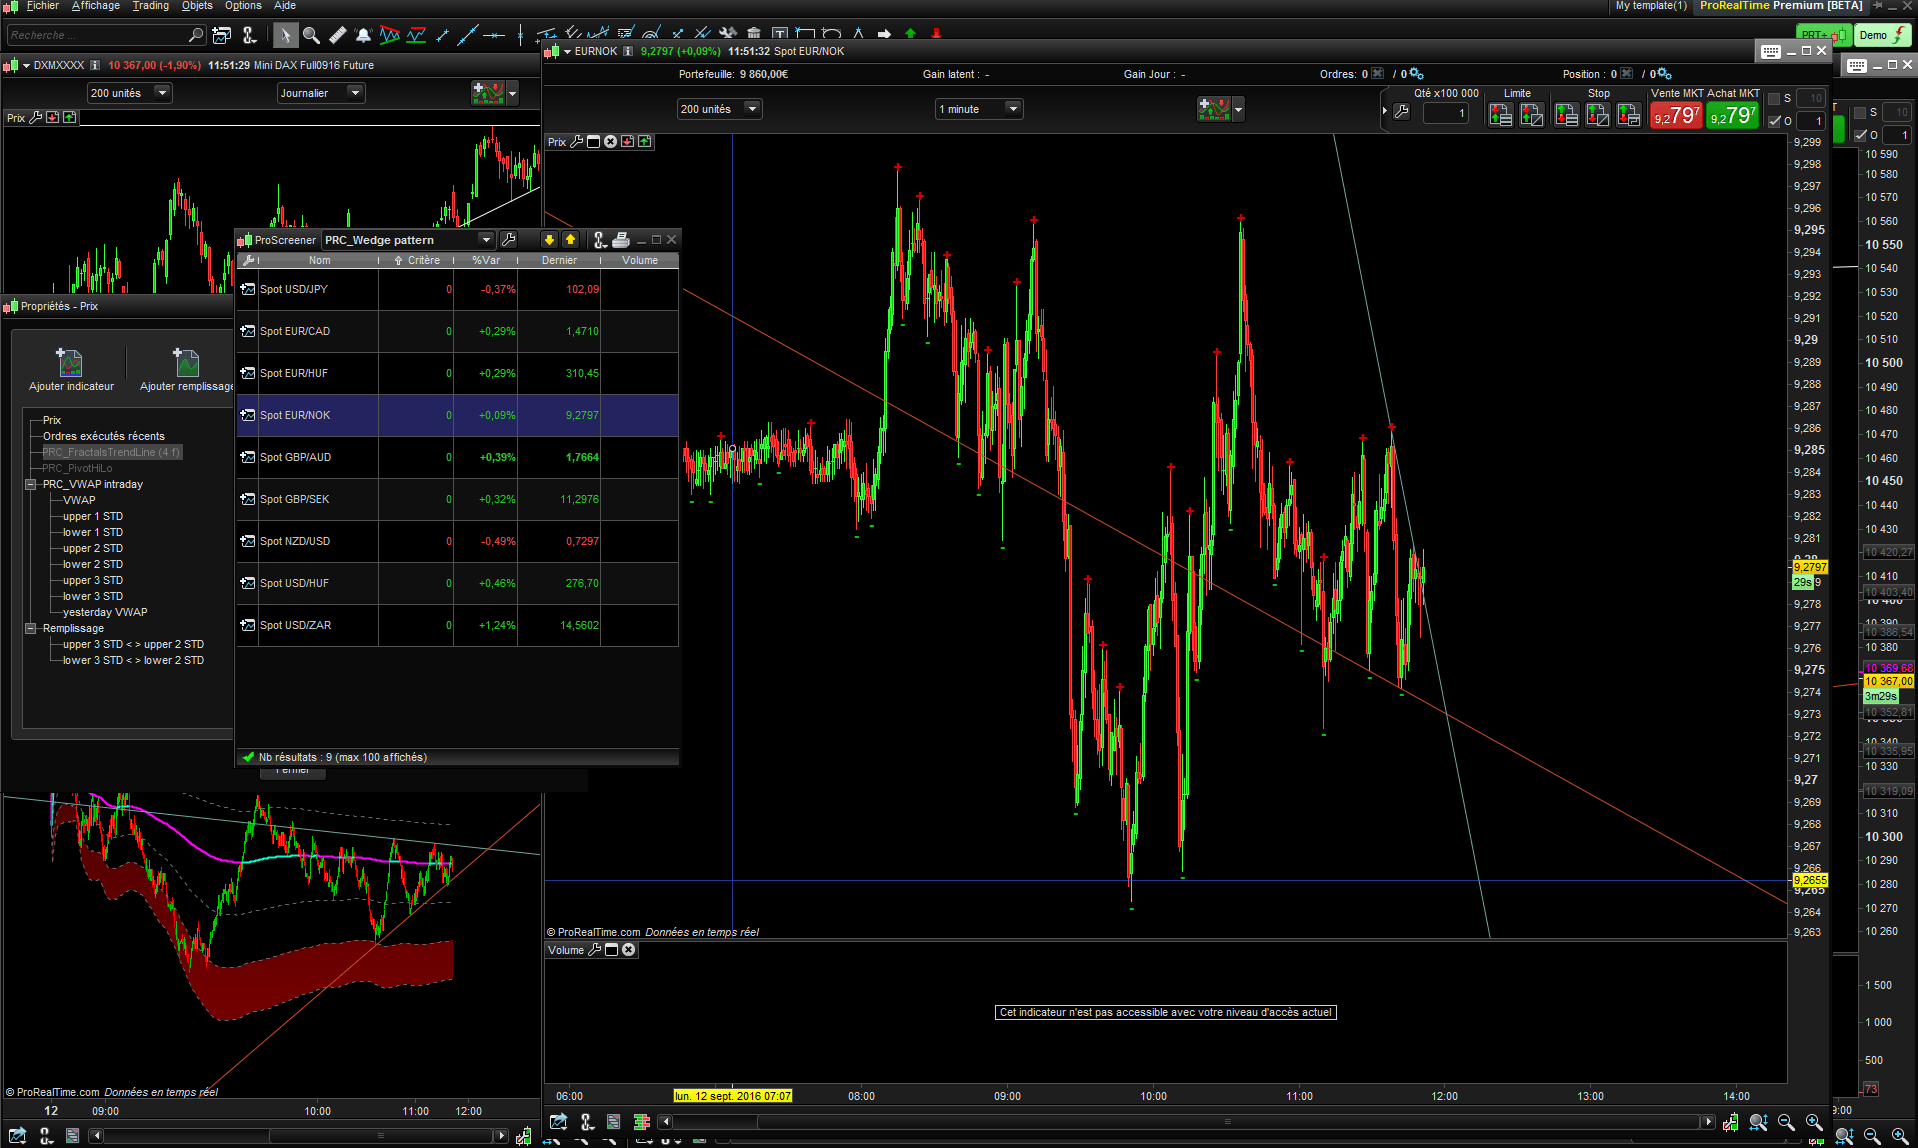Image resolution: width=1918 pixels, height=1148 pixels.
Task: Click the red Vente MKT sell button
Action: click(1676, 116)
